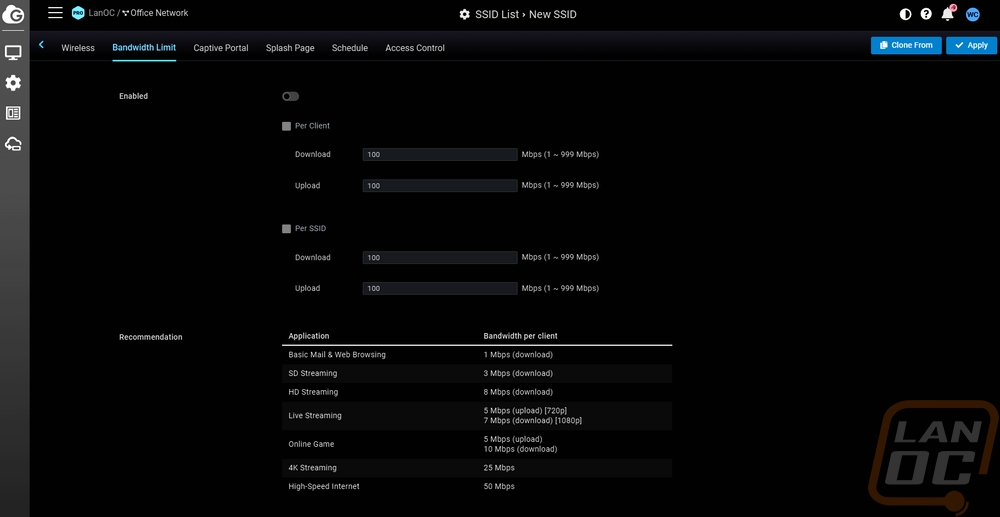Open settings gear in left sidebar

point(13,83)
